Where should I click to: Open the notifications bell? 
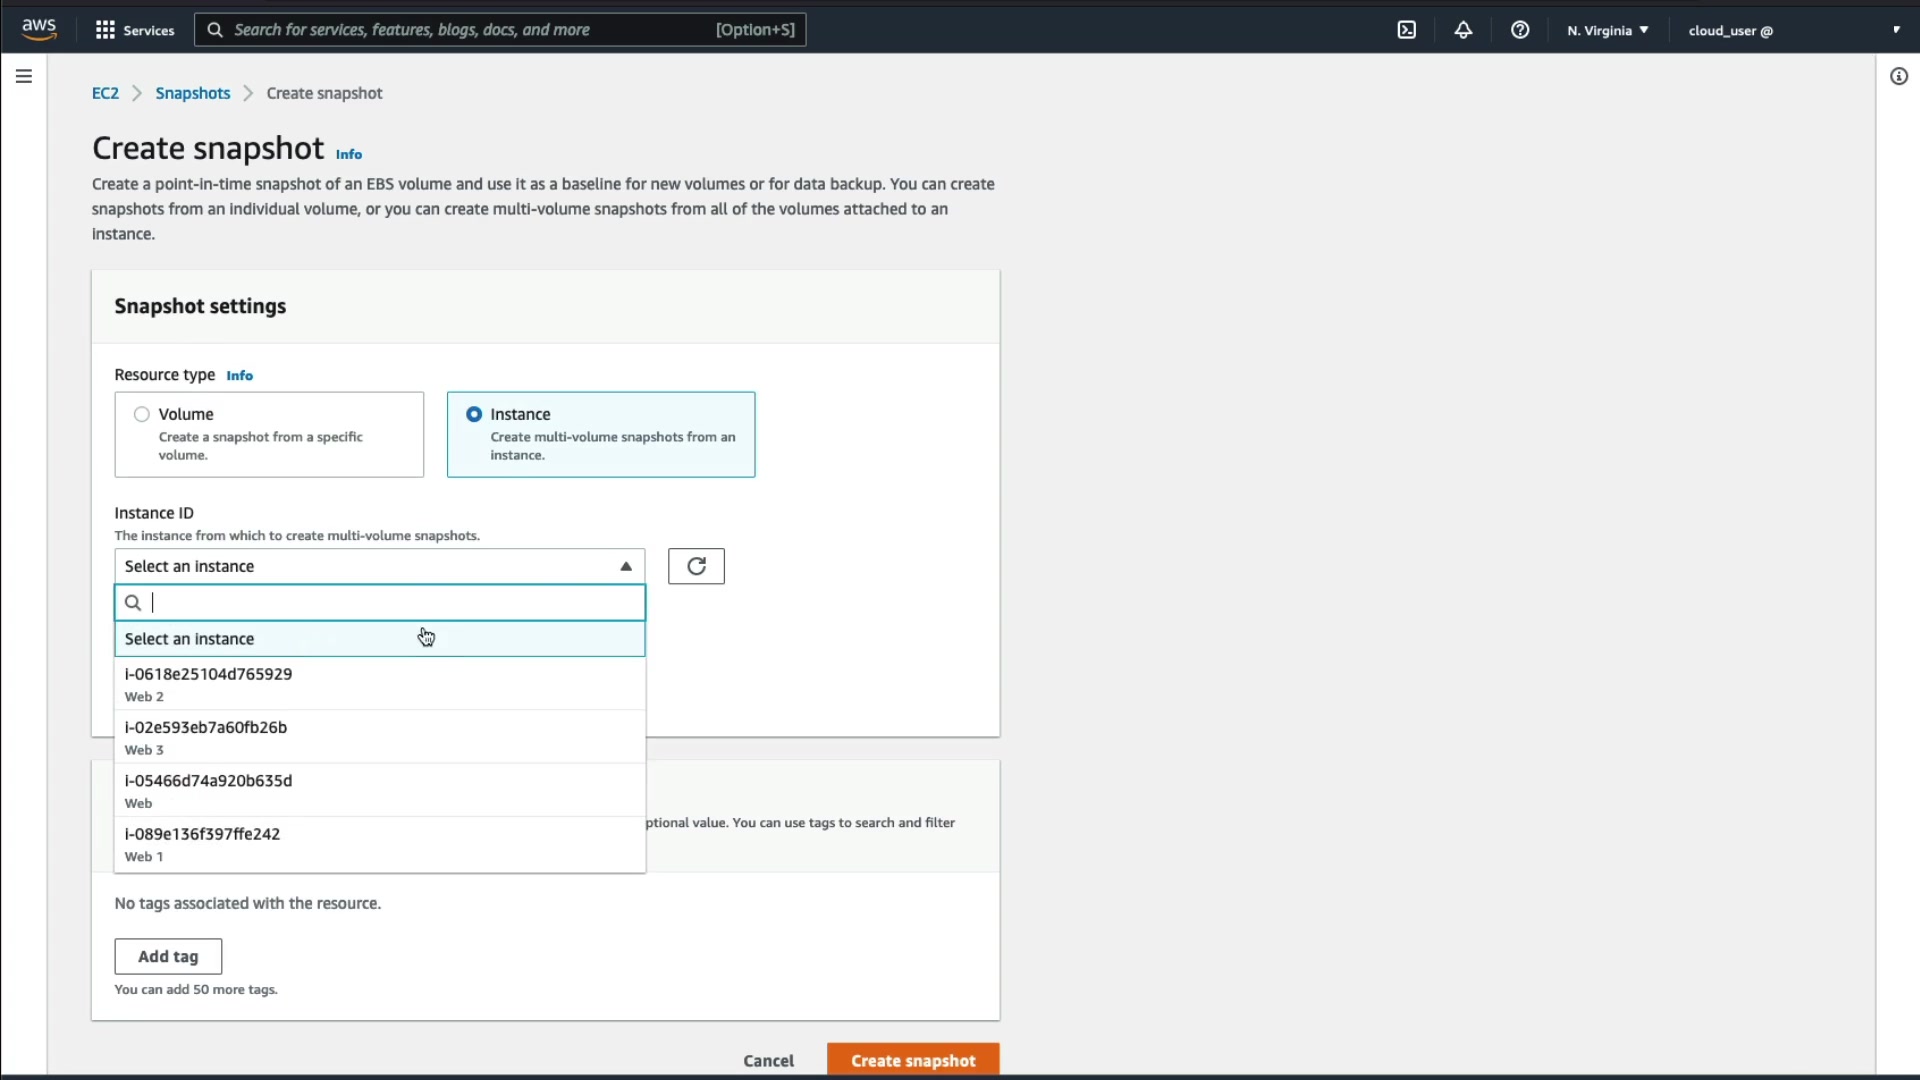(1463, 30)
